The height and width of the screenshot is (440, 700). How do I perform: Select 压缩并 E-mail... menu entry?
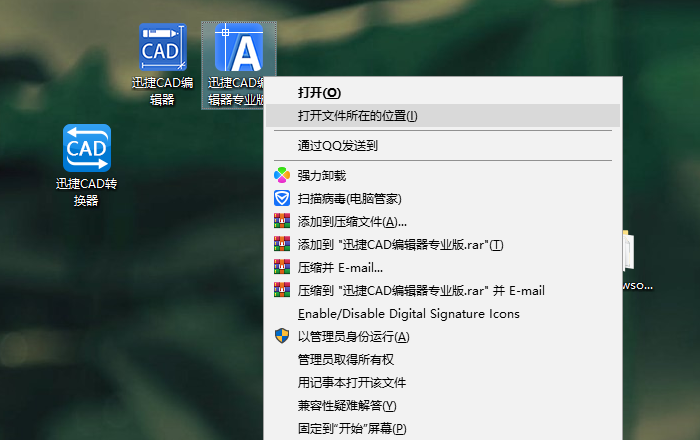442,268
